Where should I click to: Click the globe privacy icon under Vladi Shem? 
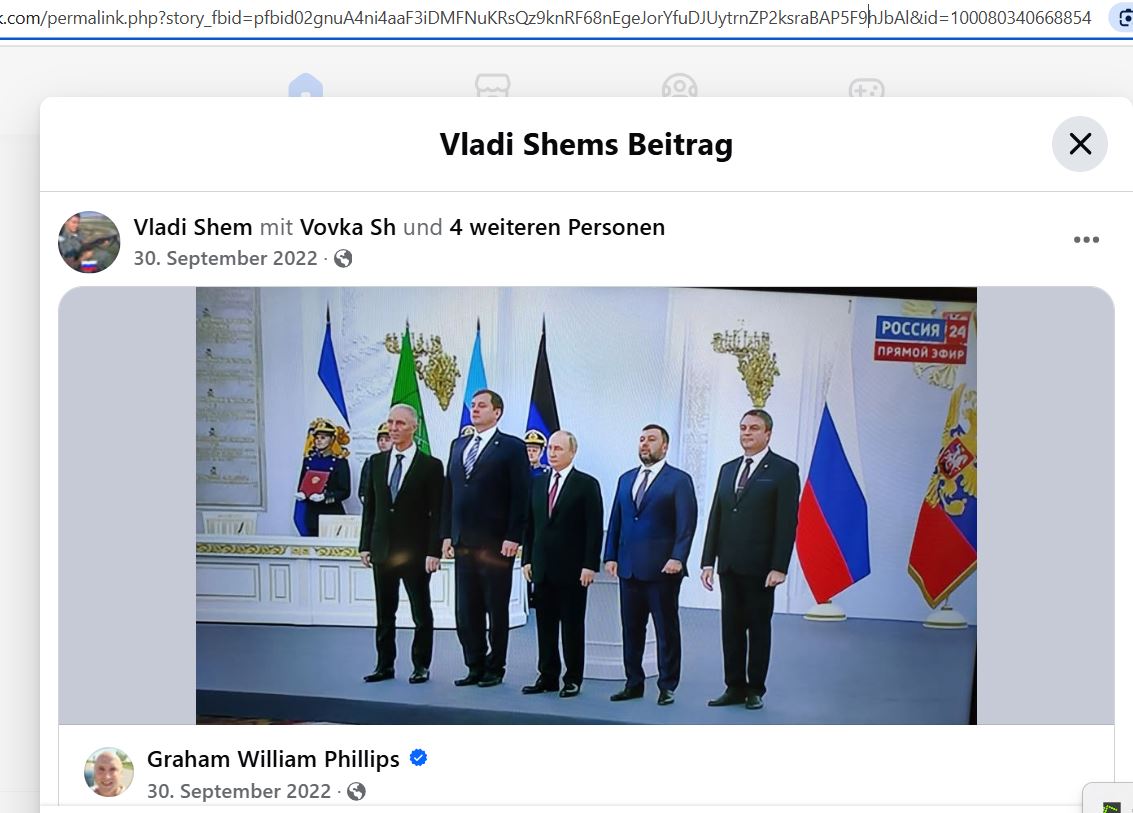pos(343,259)
